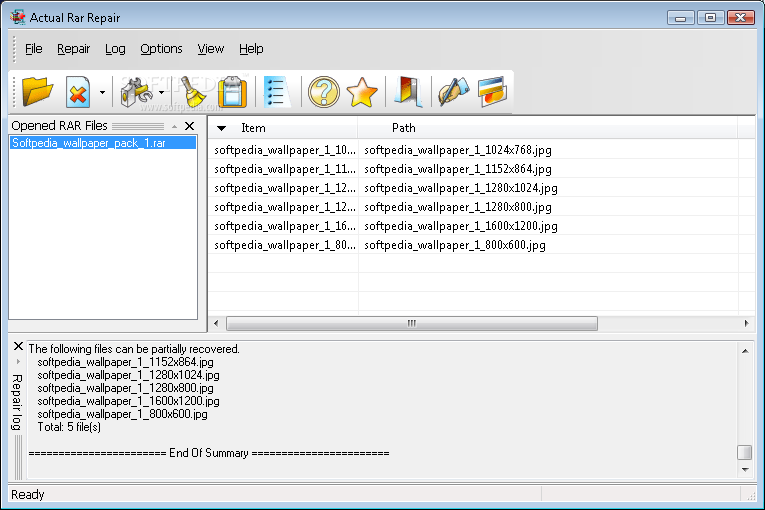The image size is (765, 510).
Task: Click the list options icon
Action: click(x=277, y=91)
